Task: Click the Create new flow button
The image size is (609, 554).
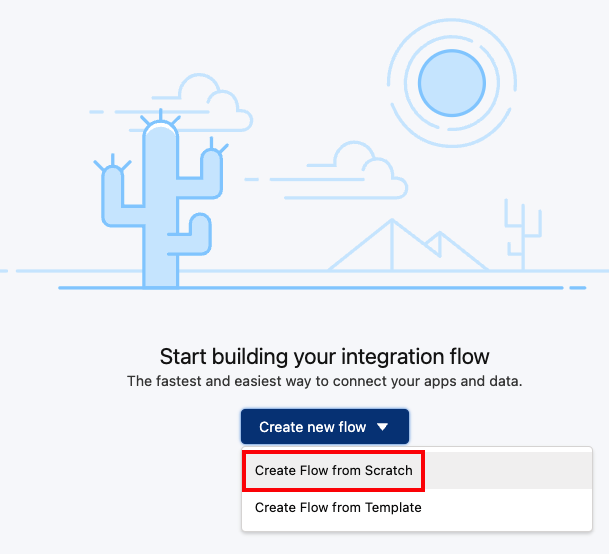Action: coord(312,427)
